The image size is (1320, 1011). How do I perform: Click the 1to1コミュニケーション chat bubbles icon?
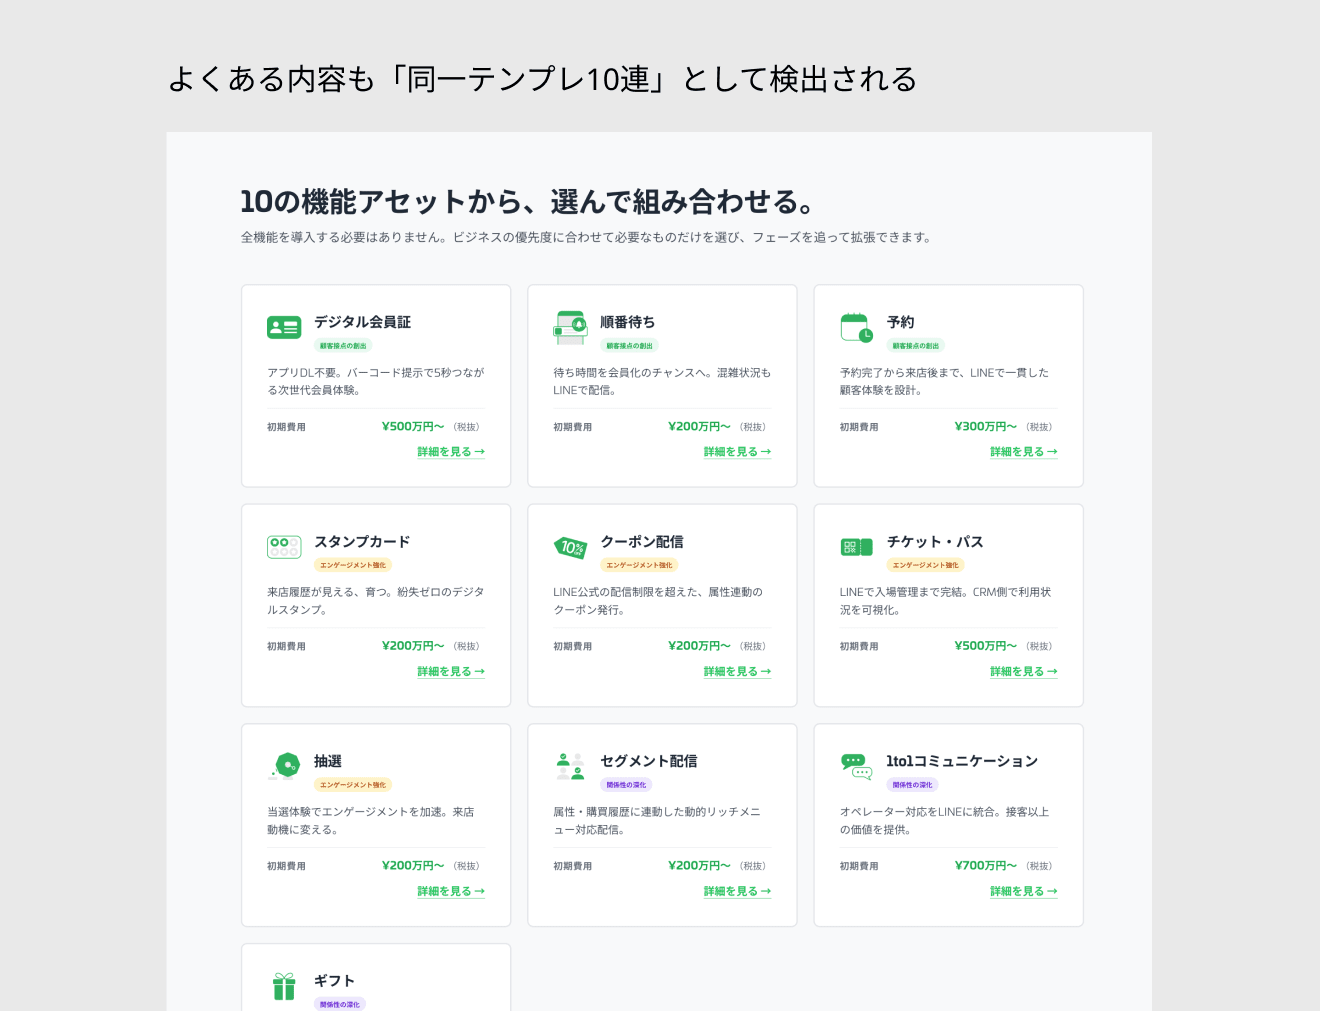(x=856, y=766)
